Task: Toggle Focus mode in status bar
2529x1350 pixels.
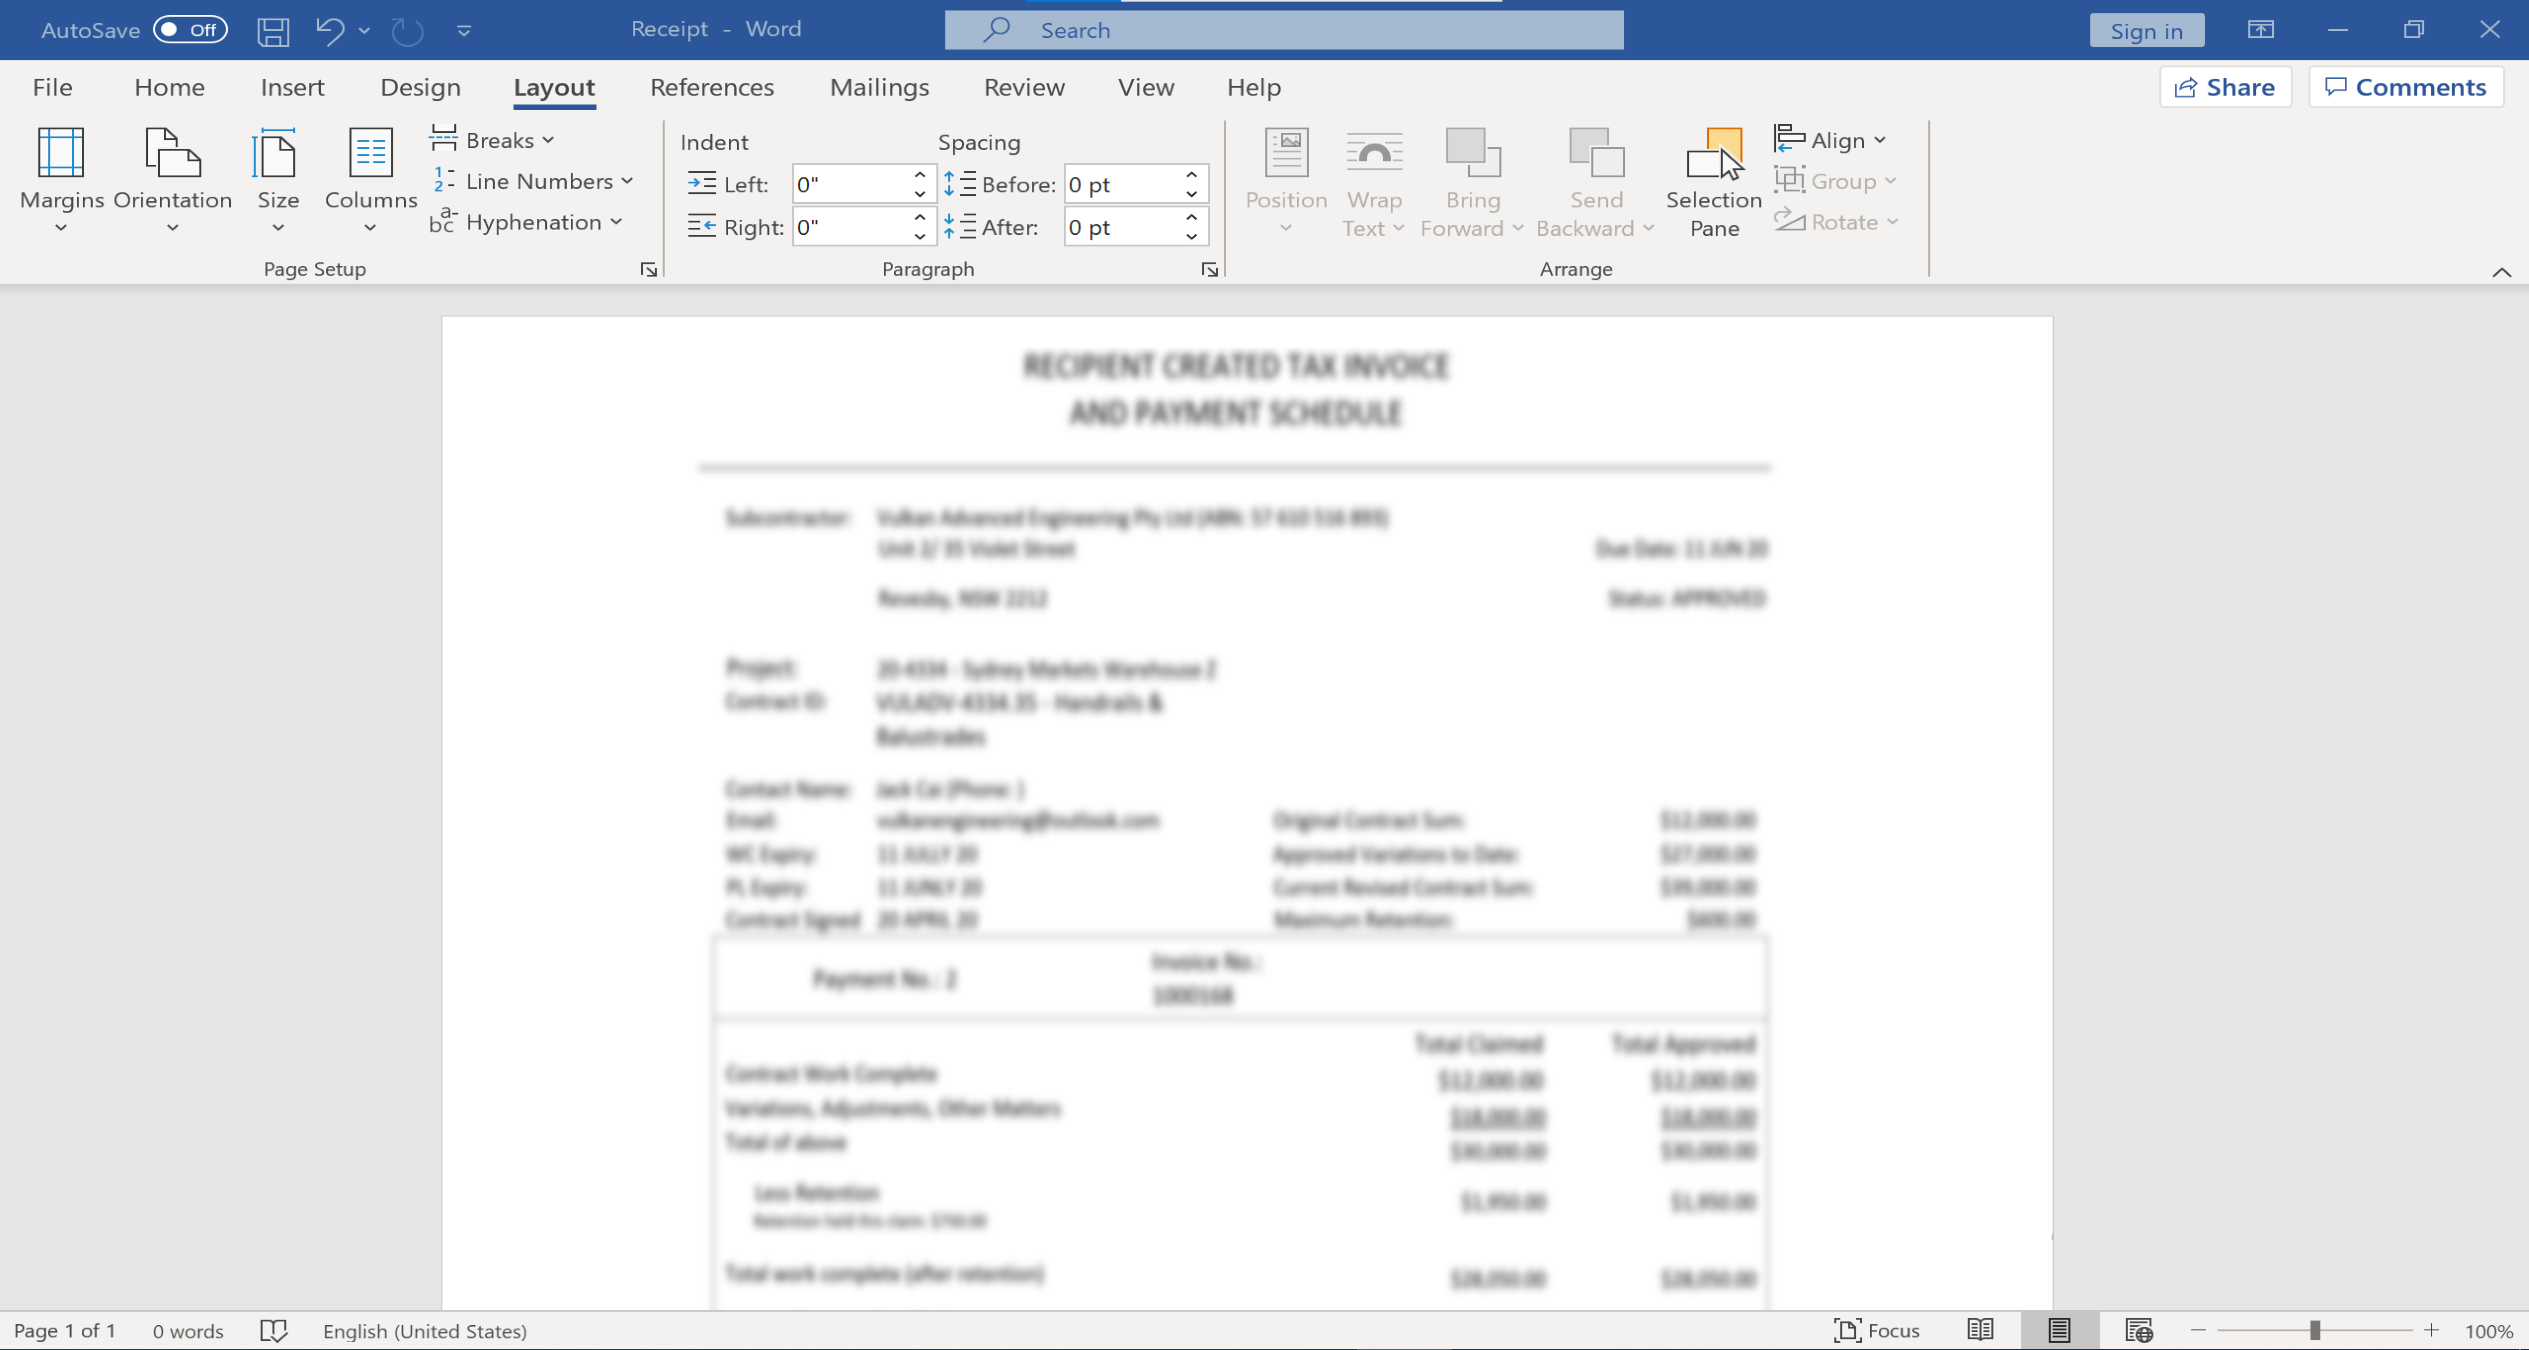Action: coord(1877,1330)
